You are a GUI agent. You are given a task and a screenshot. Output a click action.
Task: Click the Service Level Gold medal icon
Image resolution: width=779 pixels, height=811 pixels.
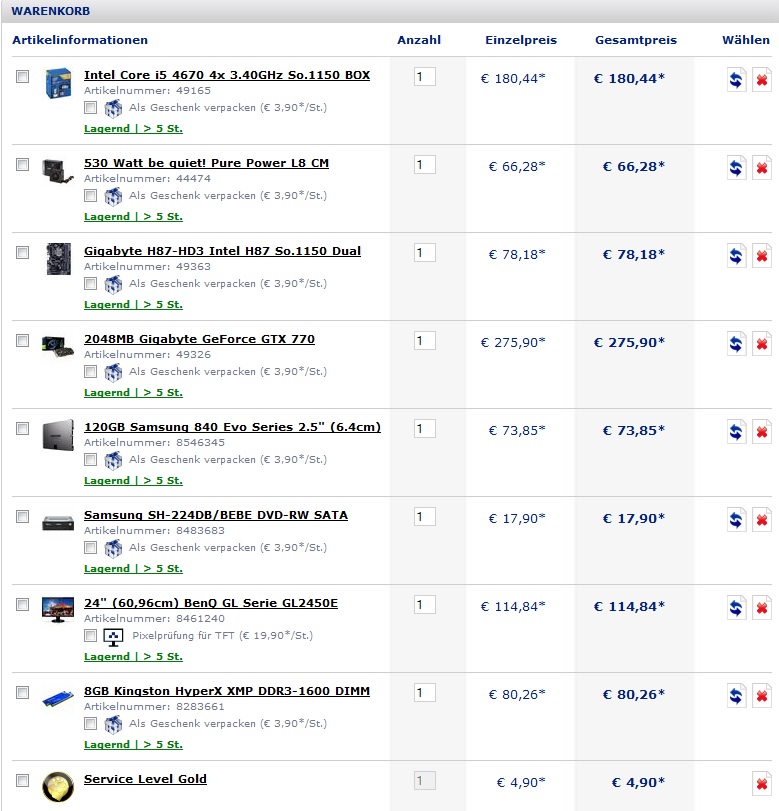coord(58,787)
